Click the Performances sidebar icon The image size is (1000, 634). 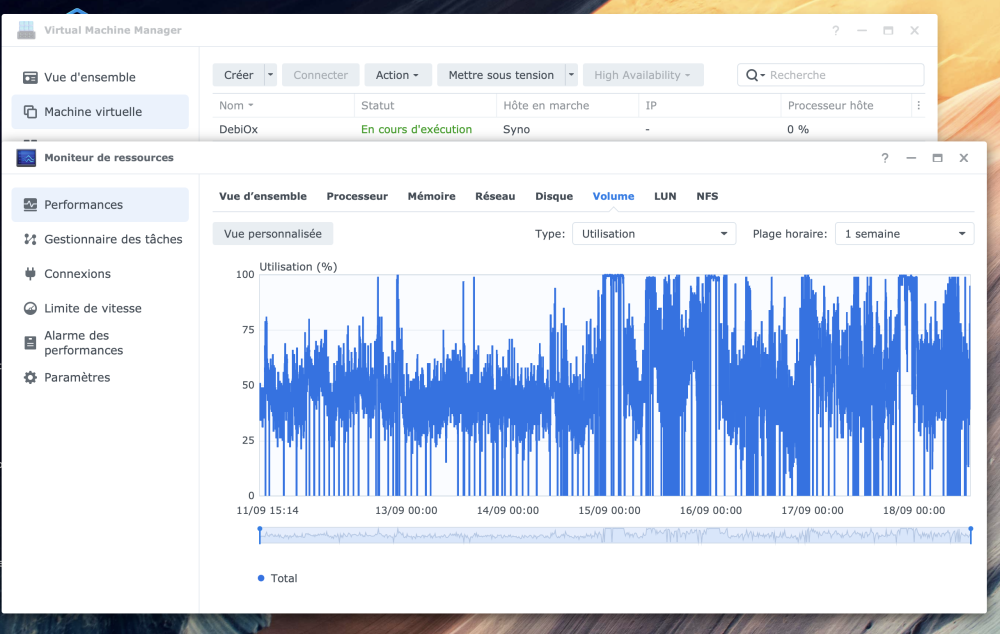click(30, 205)
